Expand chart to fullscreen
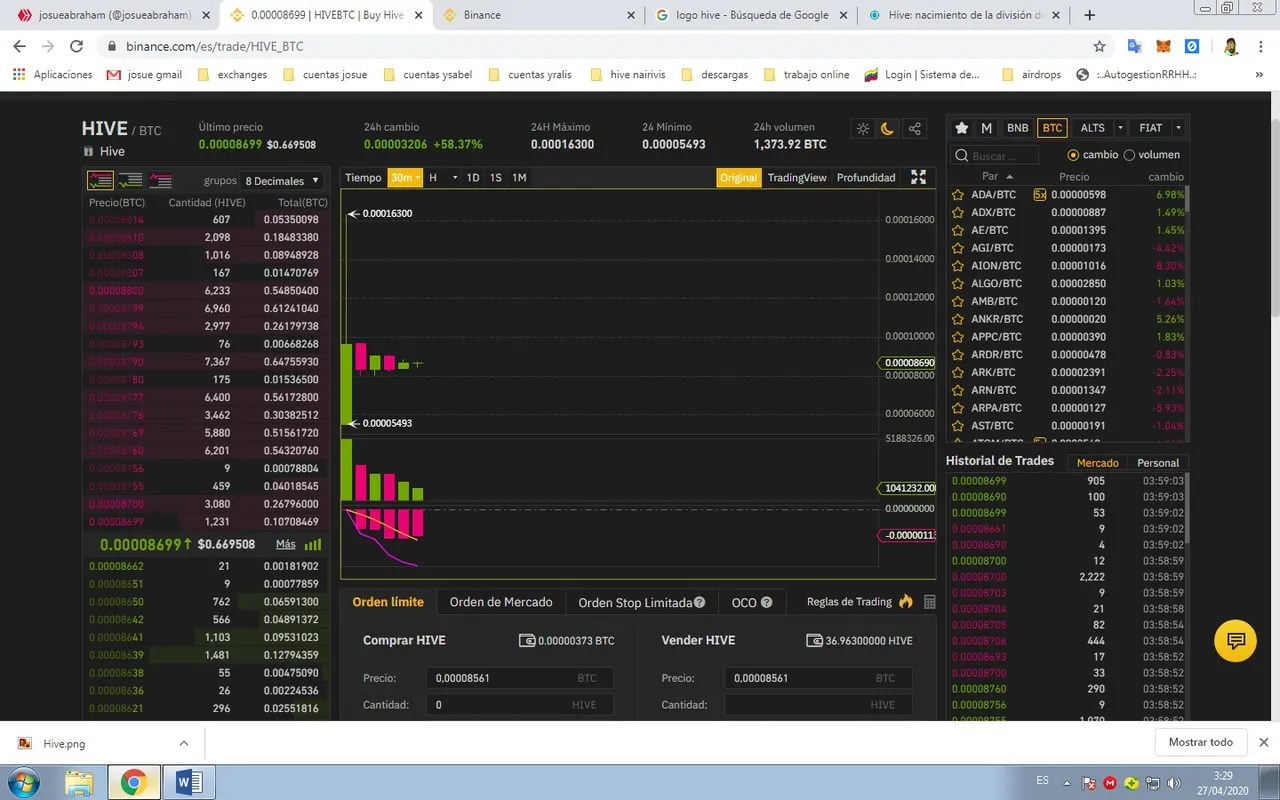Screen dimensions: 1280x800 coord(919,177)
